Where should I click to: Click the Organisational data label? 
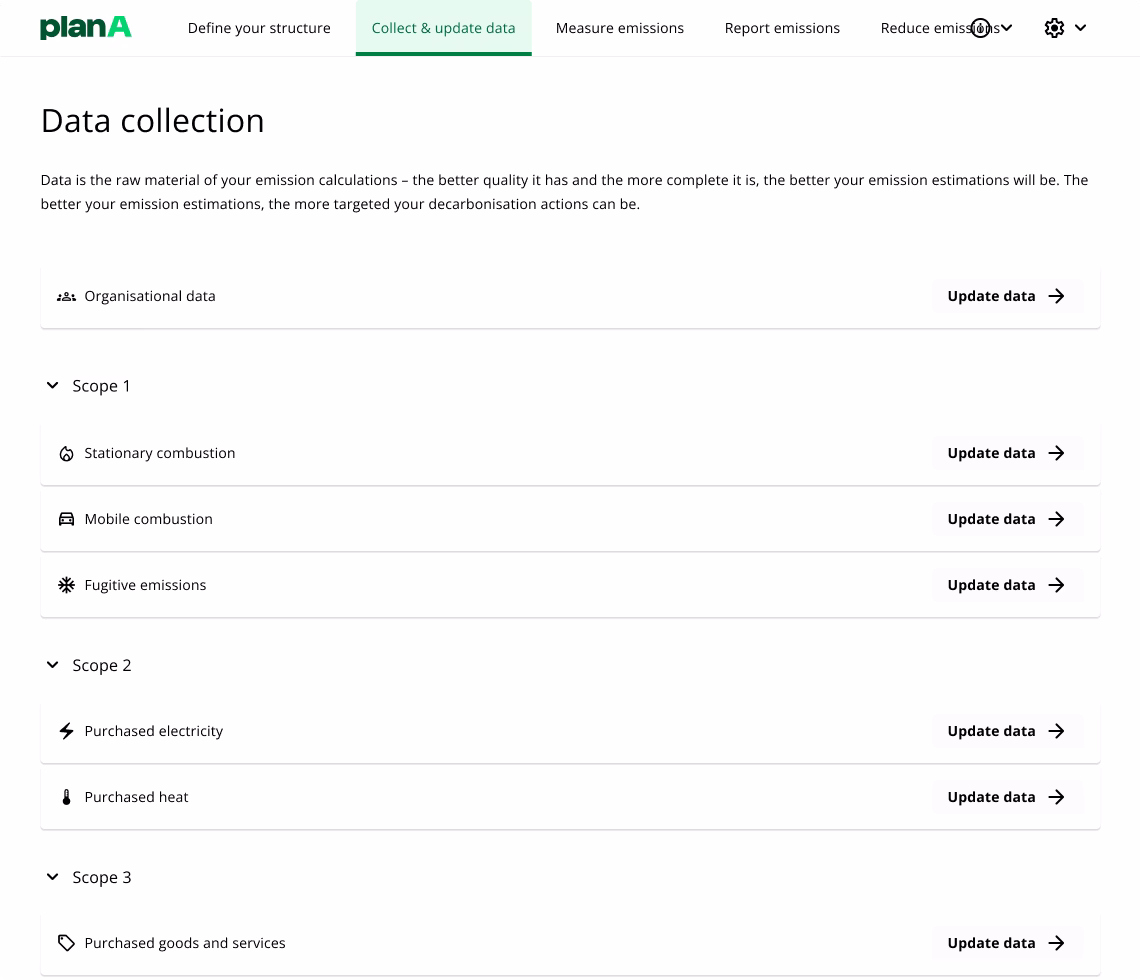150,296
